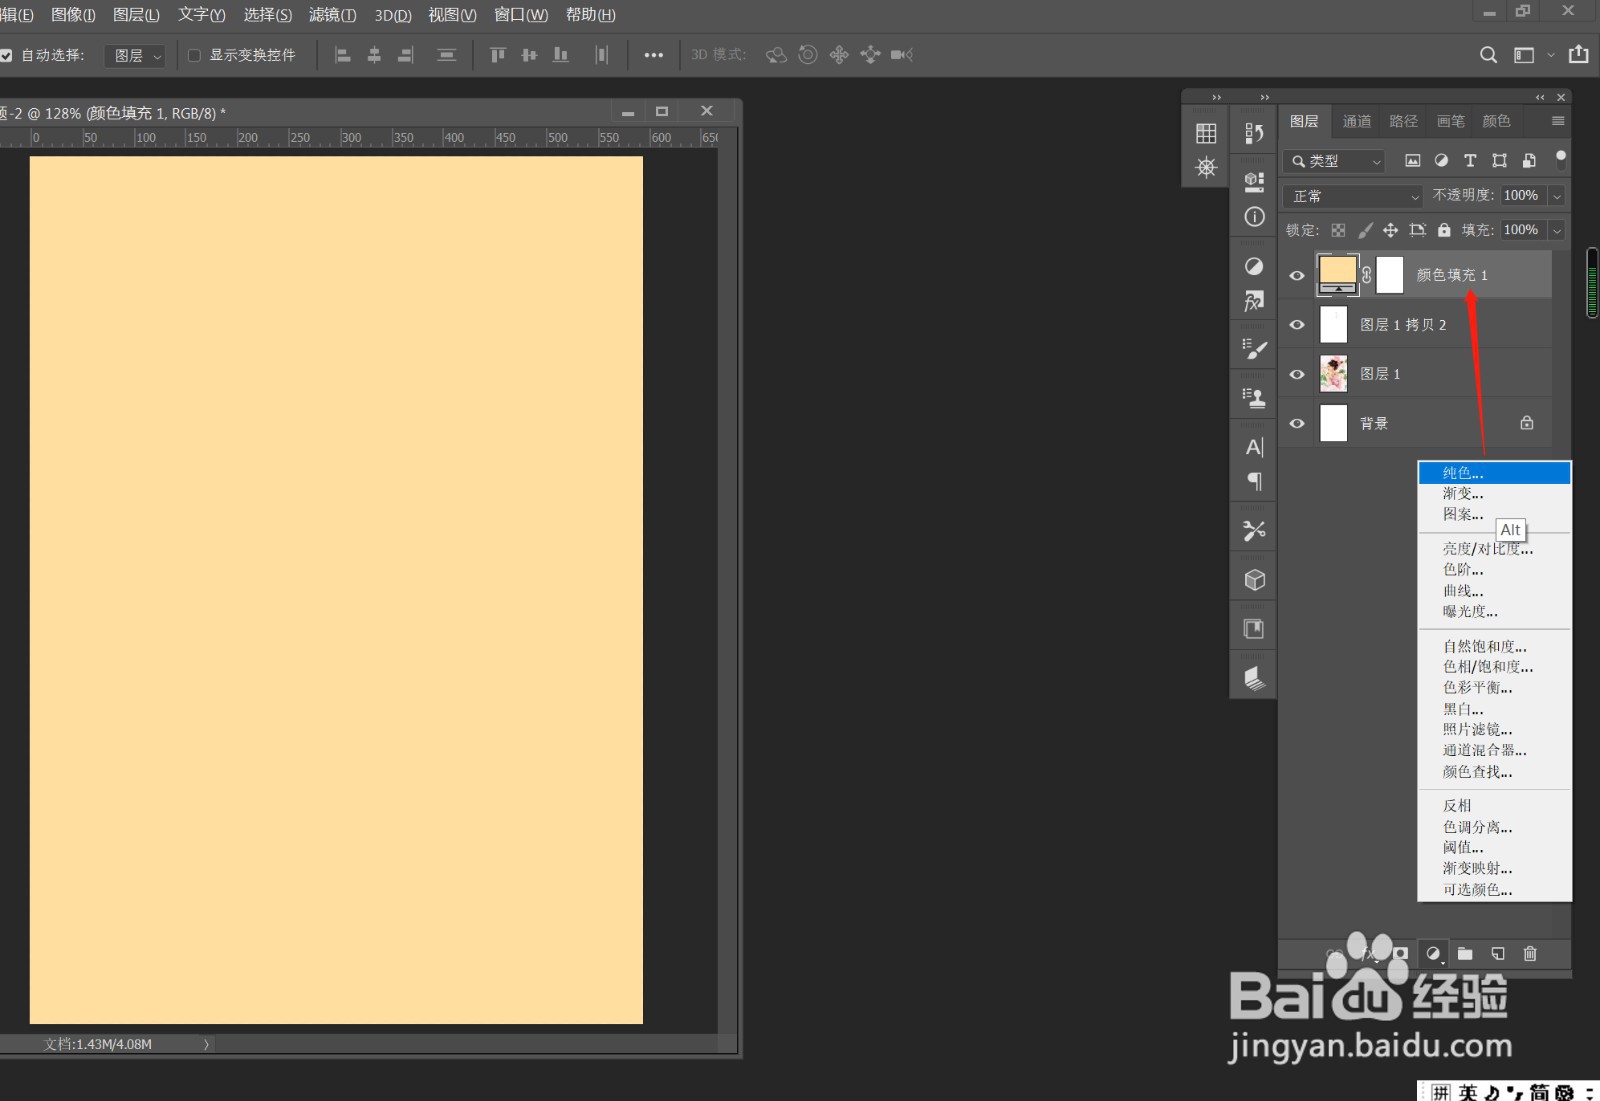Viewport: 1600px width, 1101px height.
Task: Hide the 背景 layer
Action: coord(1297,424)
